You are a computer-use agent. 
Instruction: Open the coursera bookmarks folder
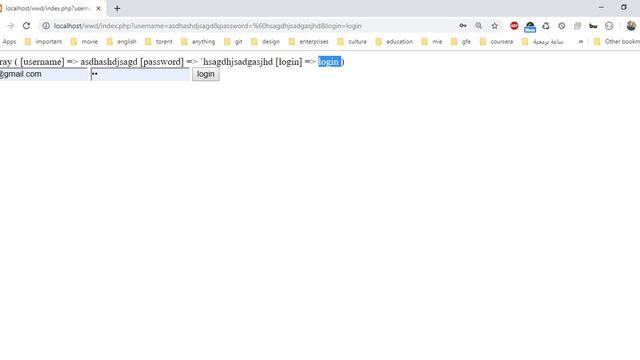pyautogui.click(x=496, y=42)
